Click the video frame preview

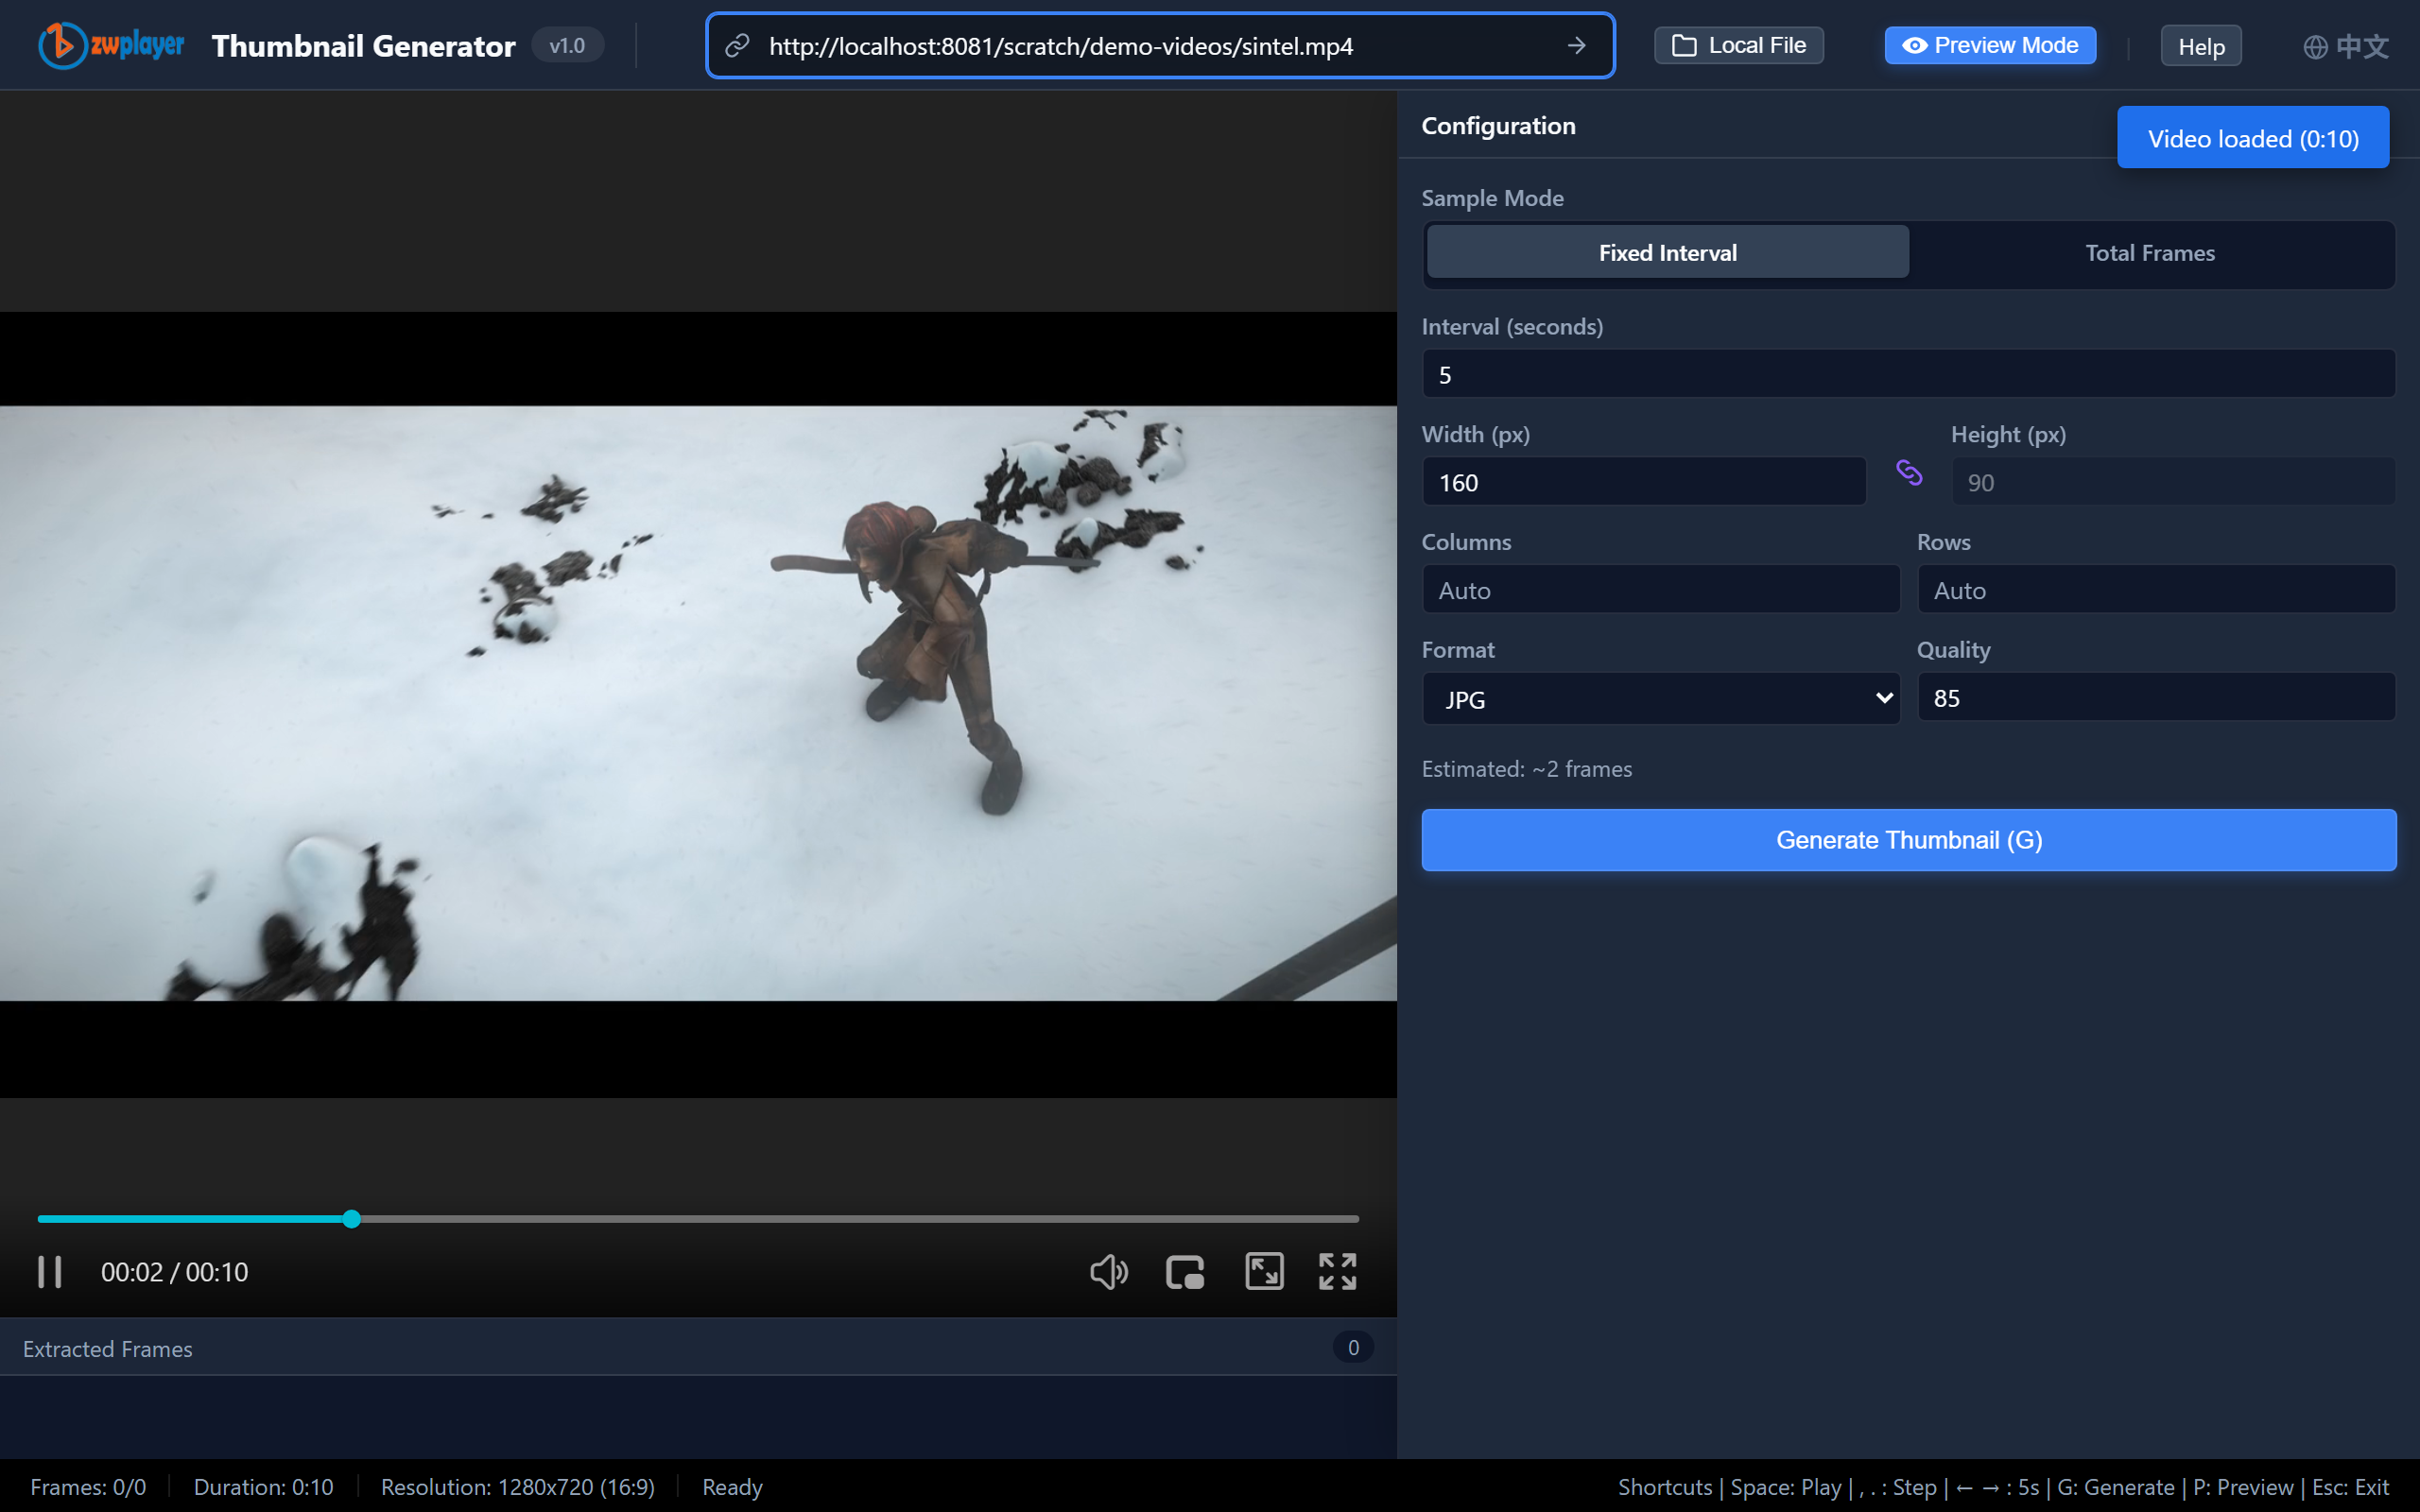[x=698, y=703]
